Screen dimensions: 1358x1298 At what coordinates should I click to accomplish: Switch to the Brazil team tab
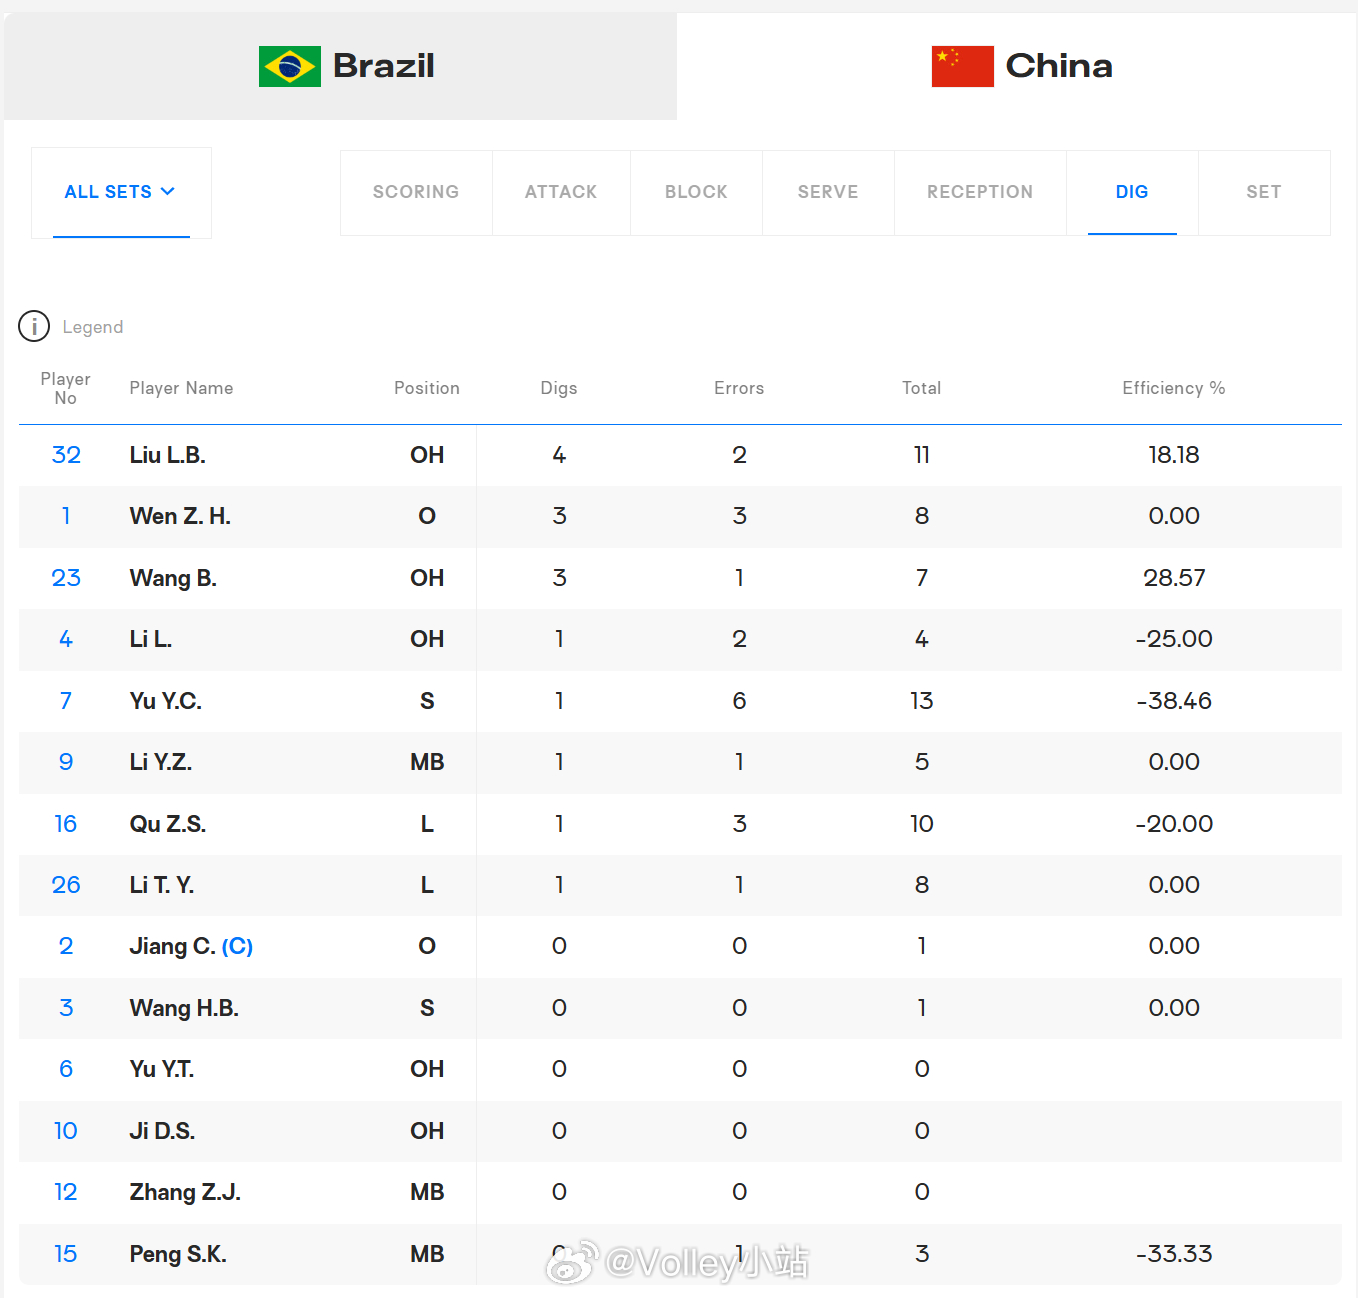coord(340,66)
